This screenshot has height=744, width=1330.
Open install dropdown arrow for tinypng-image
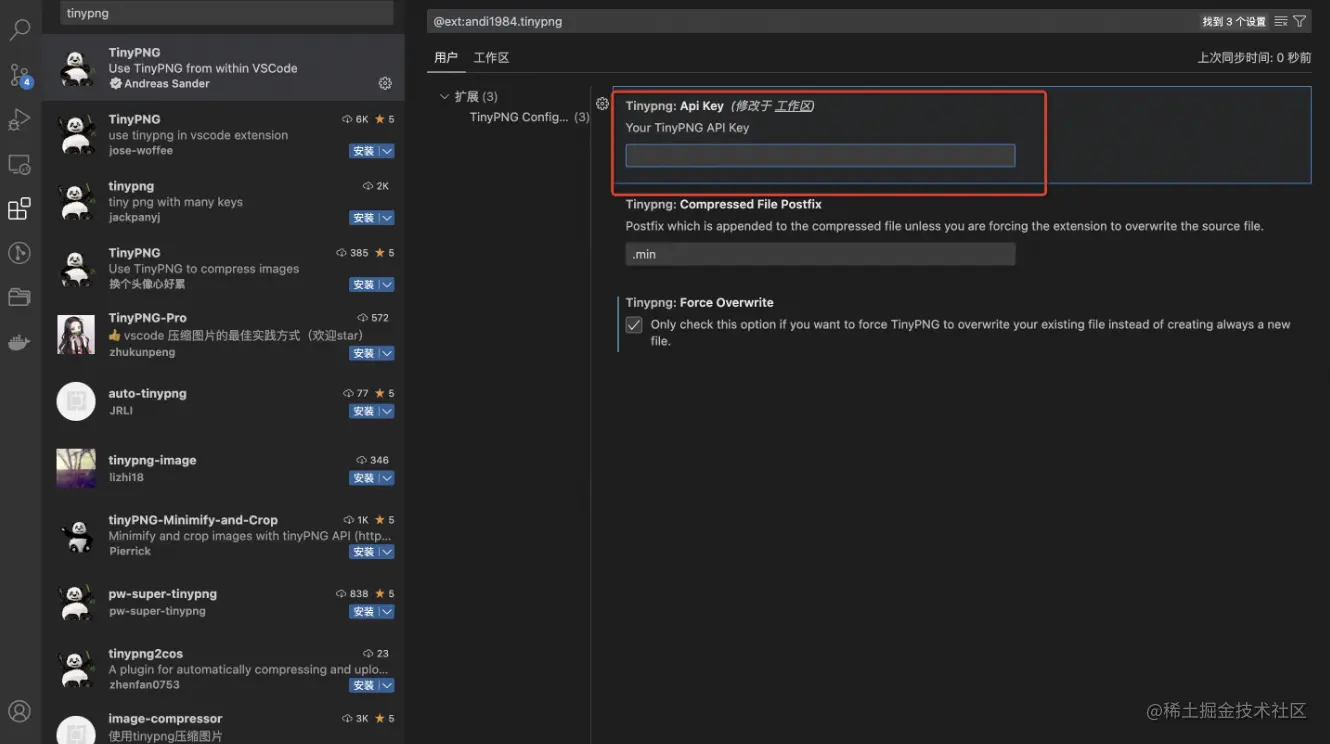click(x=387, y=478)
